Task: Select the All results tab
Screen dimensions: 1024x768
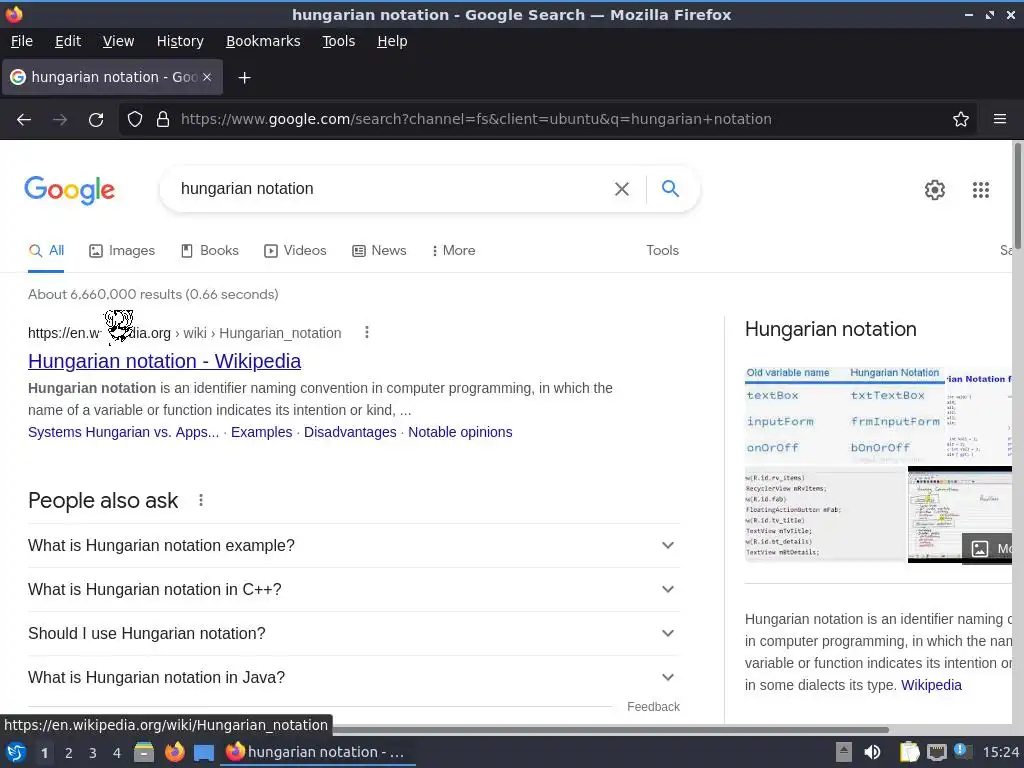Action: tap(46, 251)
